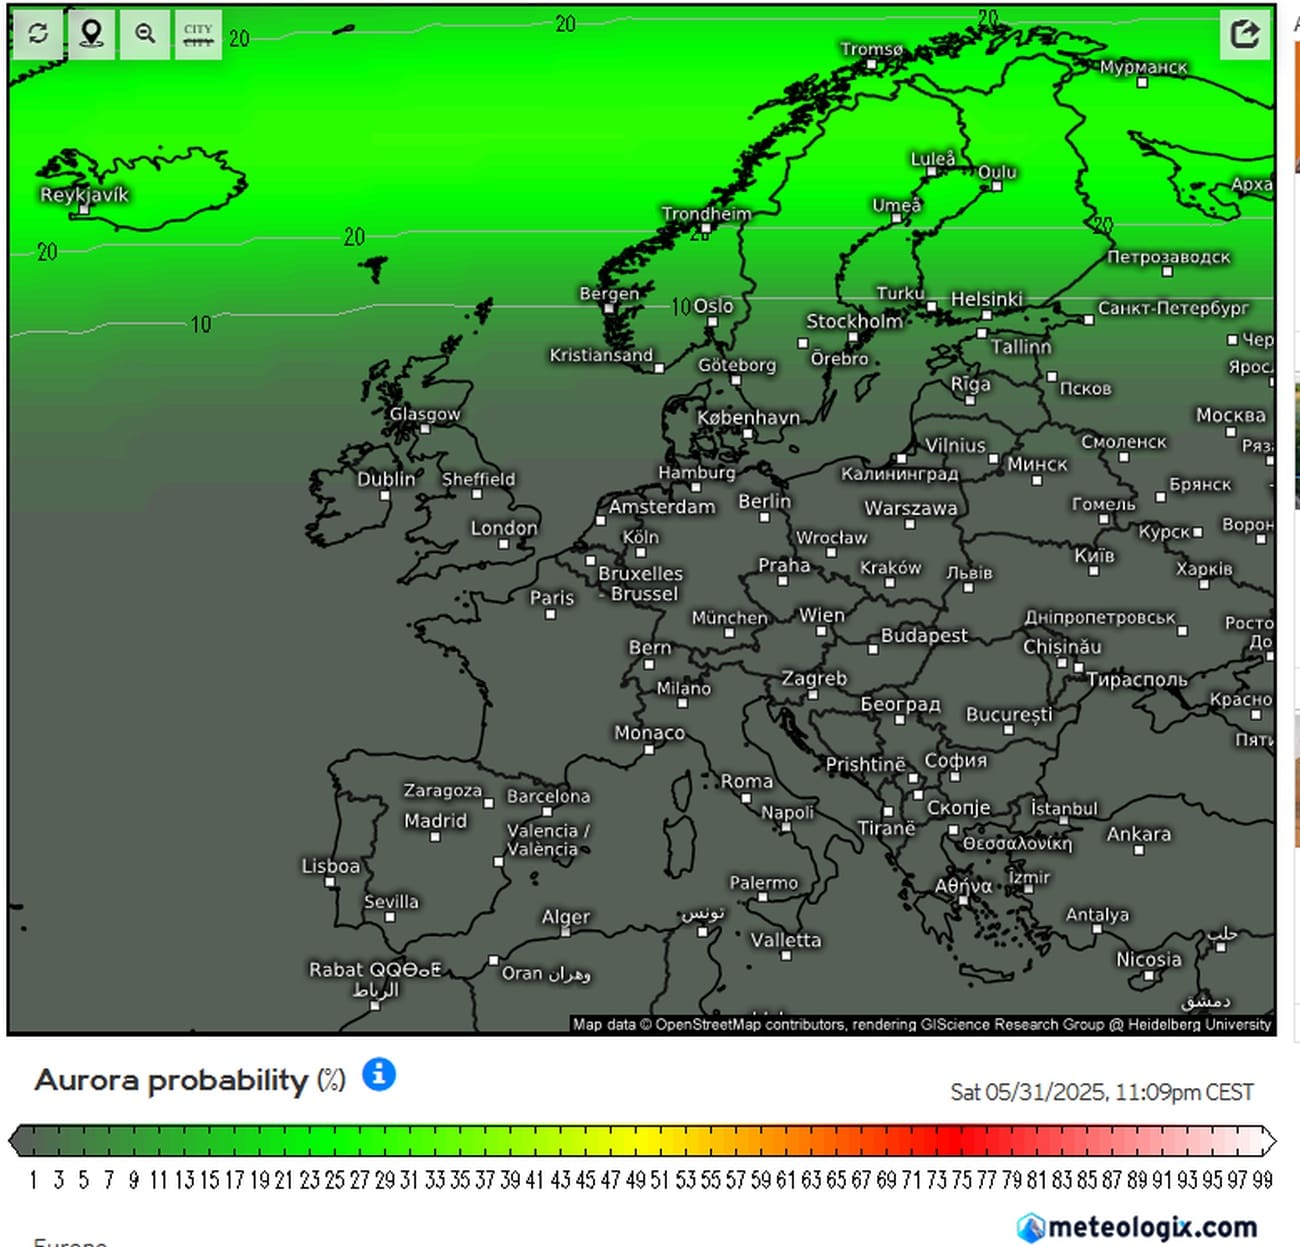The width and height of the screenshot is (1300, 1247).
Task: Select the Helsinki city marker
Action: (x=986, y=315)
